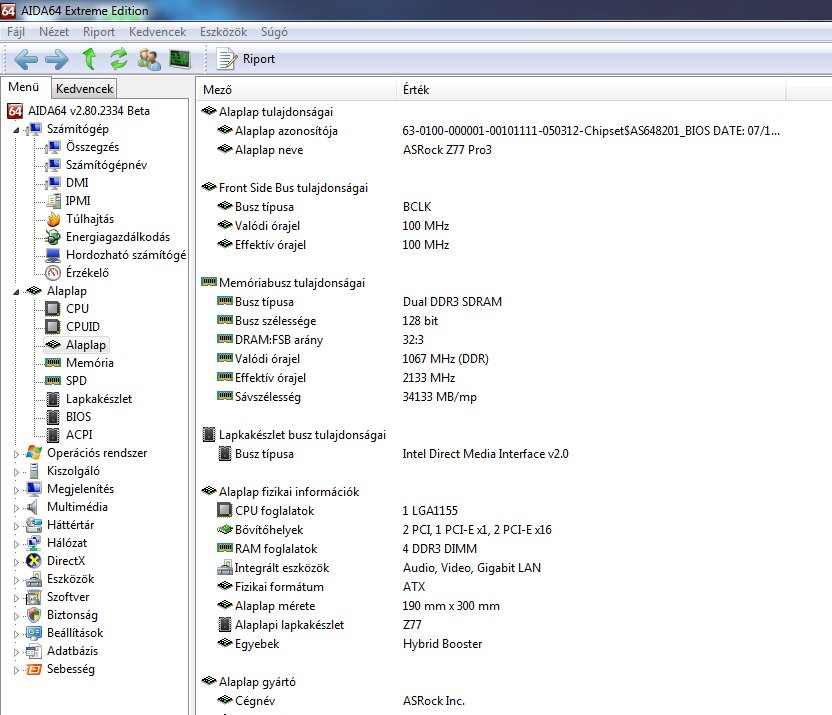Screen dimensions: 832x715
Task: Select Számítógépnév icon in the tree
Action: (53, 165)
